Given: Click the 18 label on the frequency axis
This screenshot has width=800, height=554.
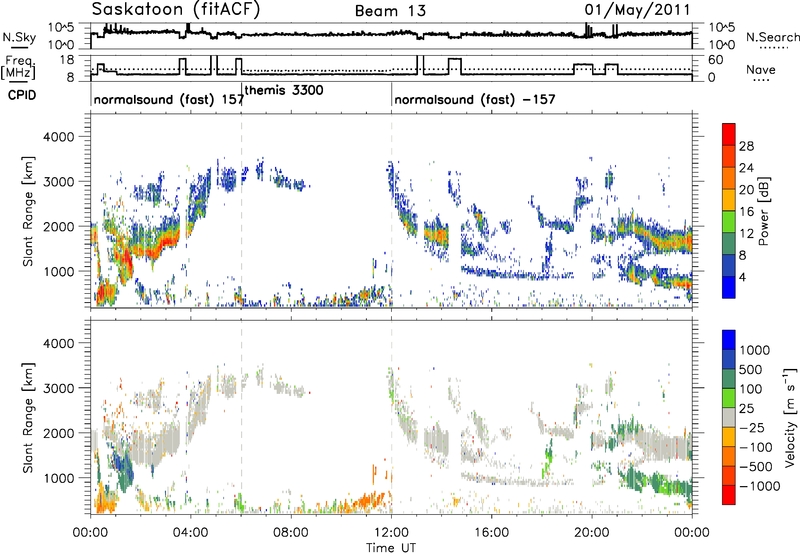Looking at the screenshot, I should point(67,60).
